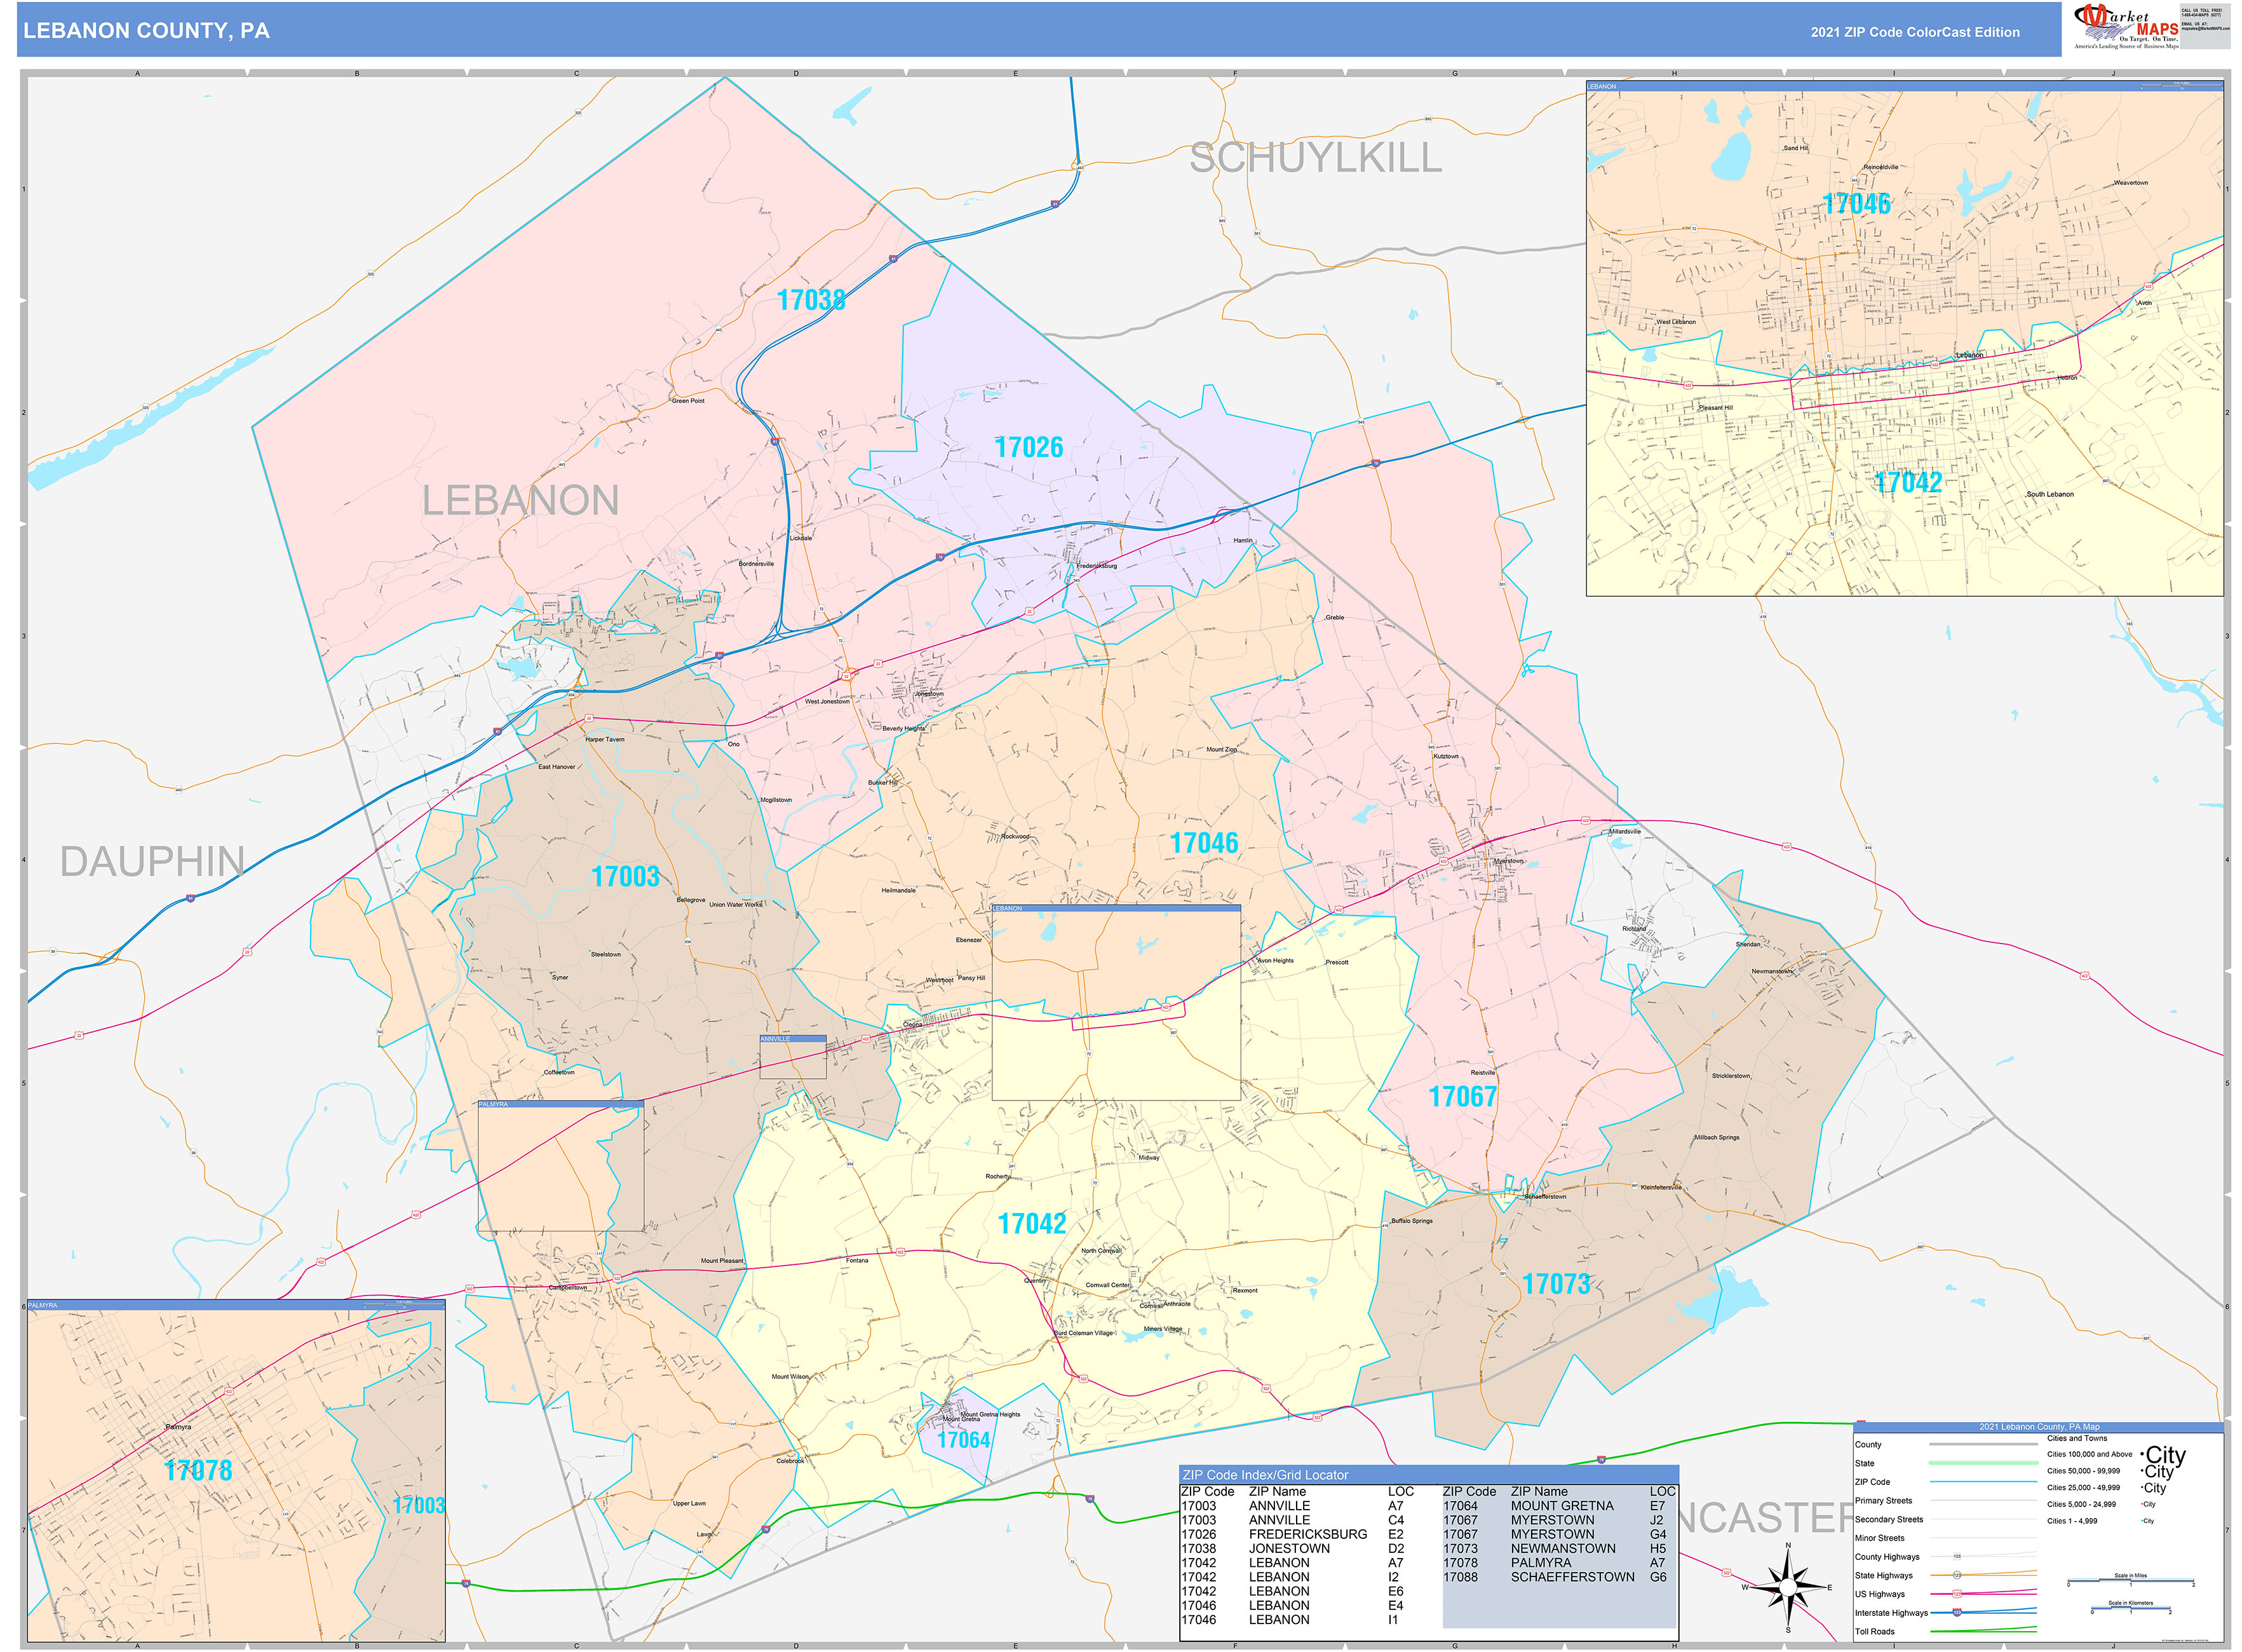Click the compass rose

coord(1788,1587)
